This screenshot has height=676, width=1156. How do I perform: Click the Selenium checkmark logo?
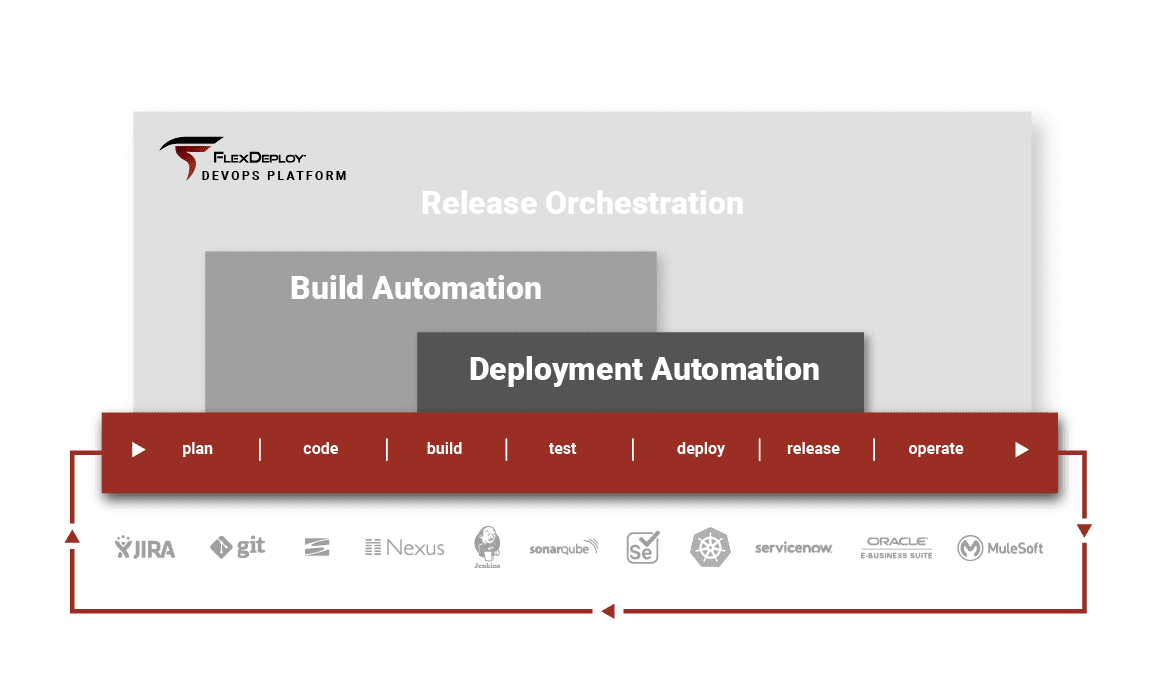[642, 548]
